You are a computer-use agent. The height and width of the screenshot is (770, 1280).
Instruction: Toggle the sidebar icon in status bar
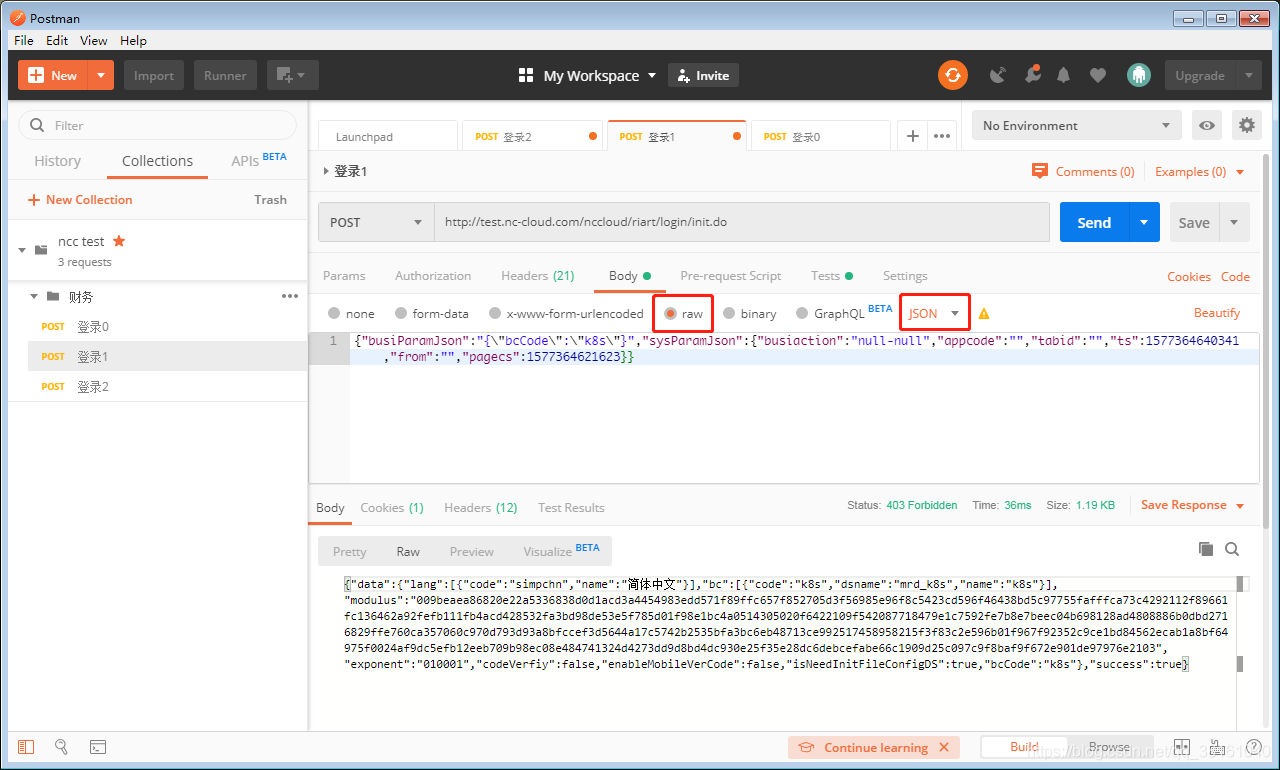[x=26, y=747]
